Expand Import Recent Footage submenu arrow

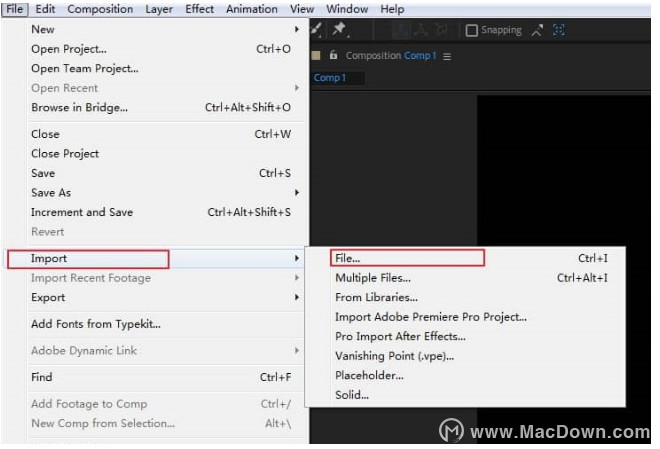coord(297,278)
